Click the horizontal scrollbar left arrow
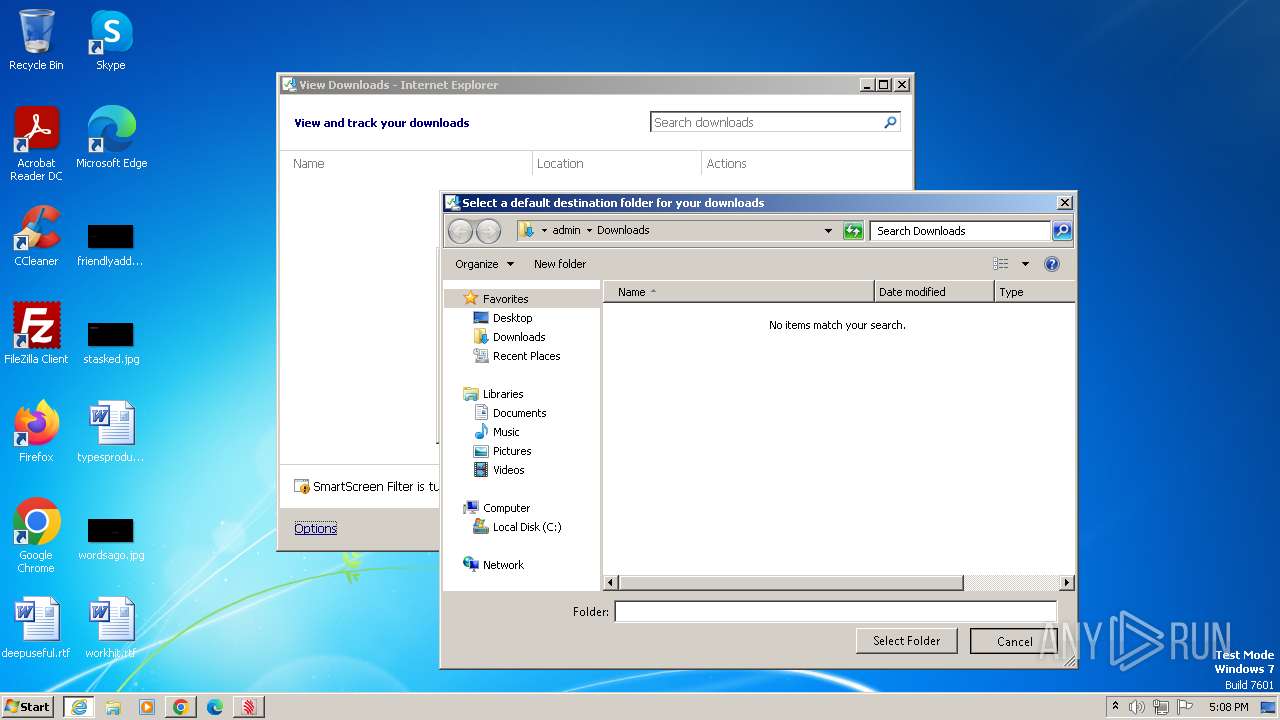Viewport: 1280px width, 720px height. click(611, 582)
